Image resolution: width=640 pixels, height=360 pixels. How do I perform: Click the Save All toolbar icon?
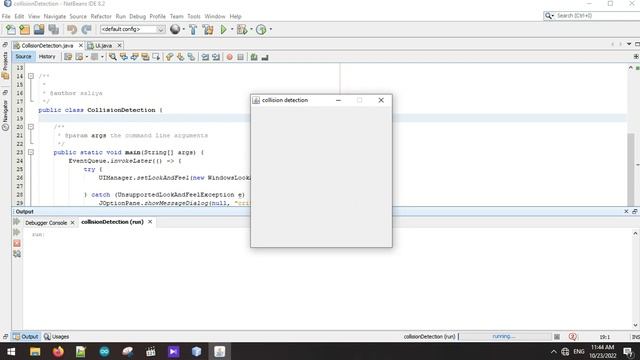tap(53, 29)
